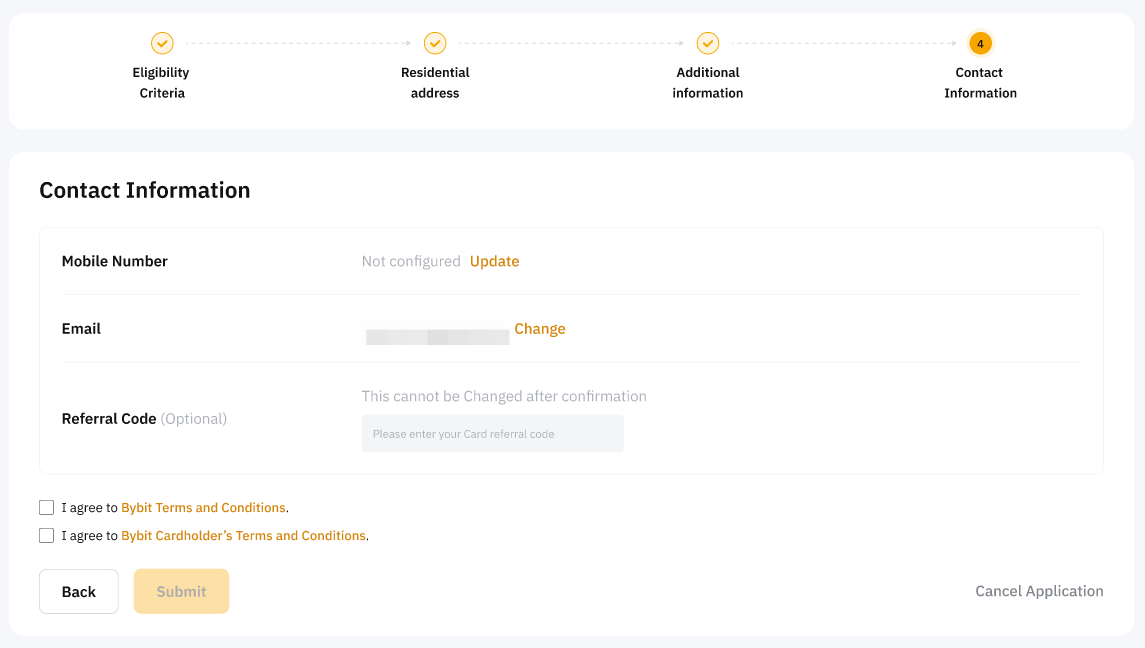Open the Bybit Terms and Conditions link

coord(203,508)
